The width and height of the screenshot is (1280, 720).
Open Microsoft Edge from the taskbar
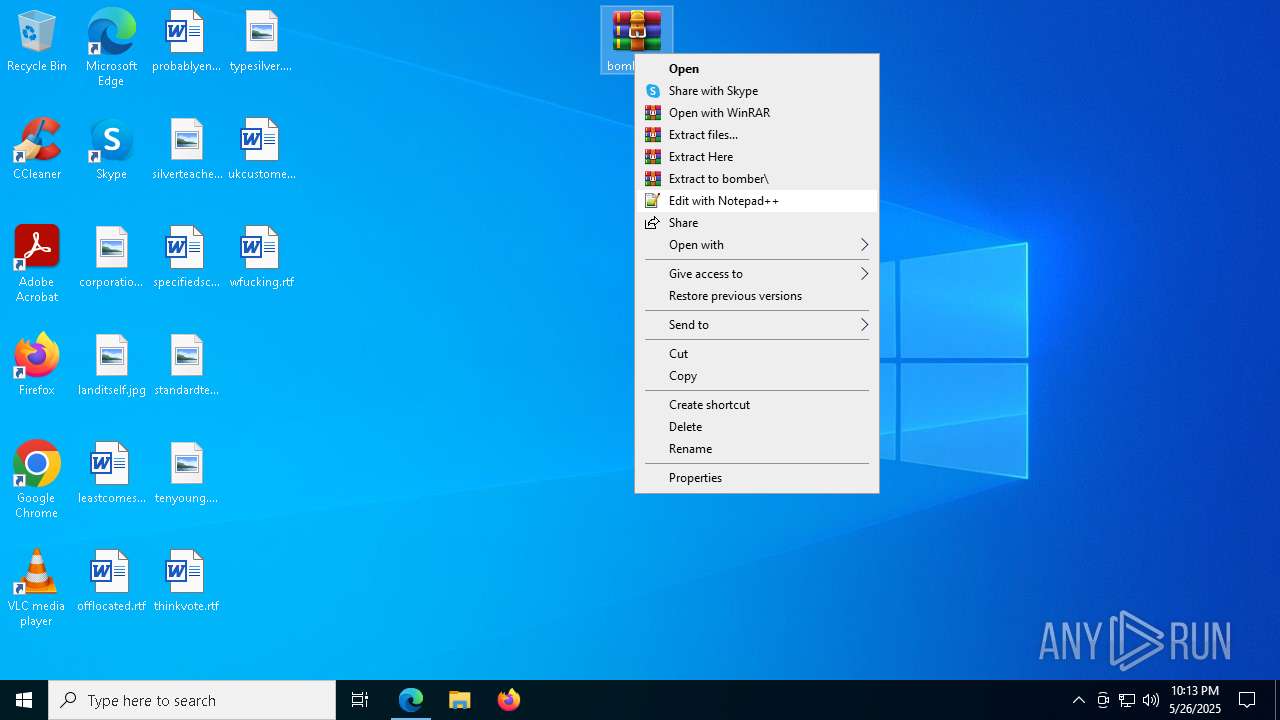tap(411, 700)
